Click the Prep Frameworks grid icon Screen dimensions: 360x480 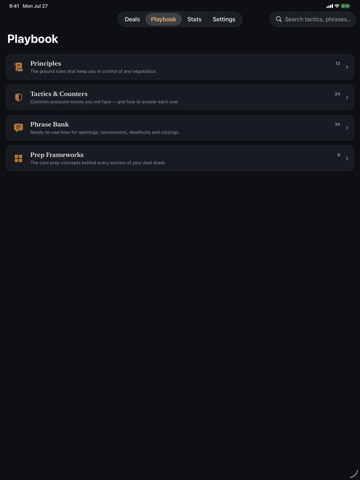(19, 158)
